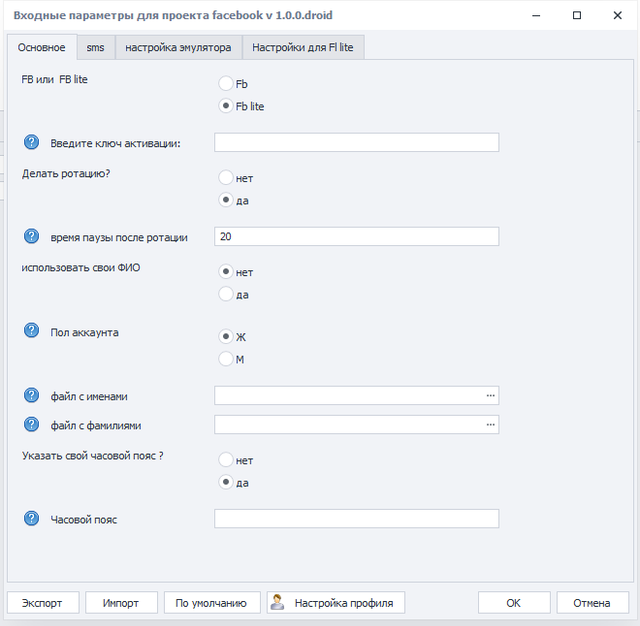Click the window title text Входные параметры
Screen dimensions: 640x626
click(73, 16)
